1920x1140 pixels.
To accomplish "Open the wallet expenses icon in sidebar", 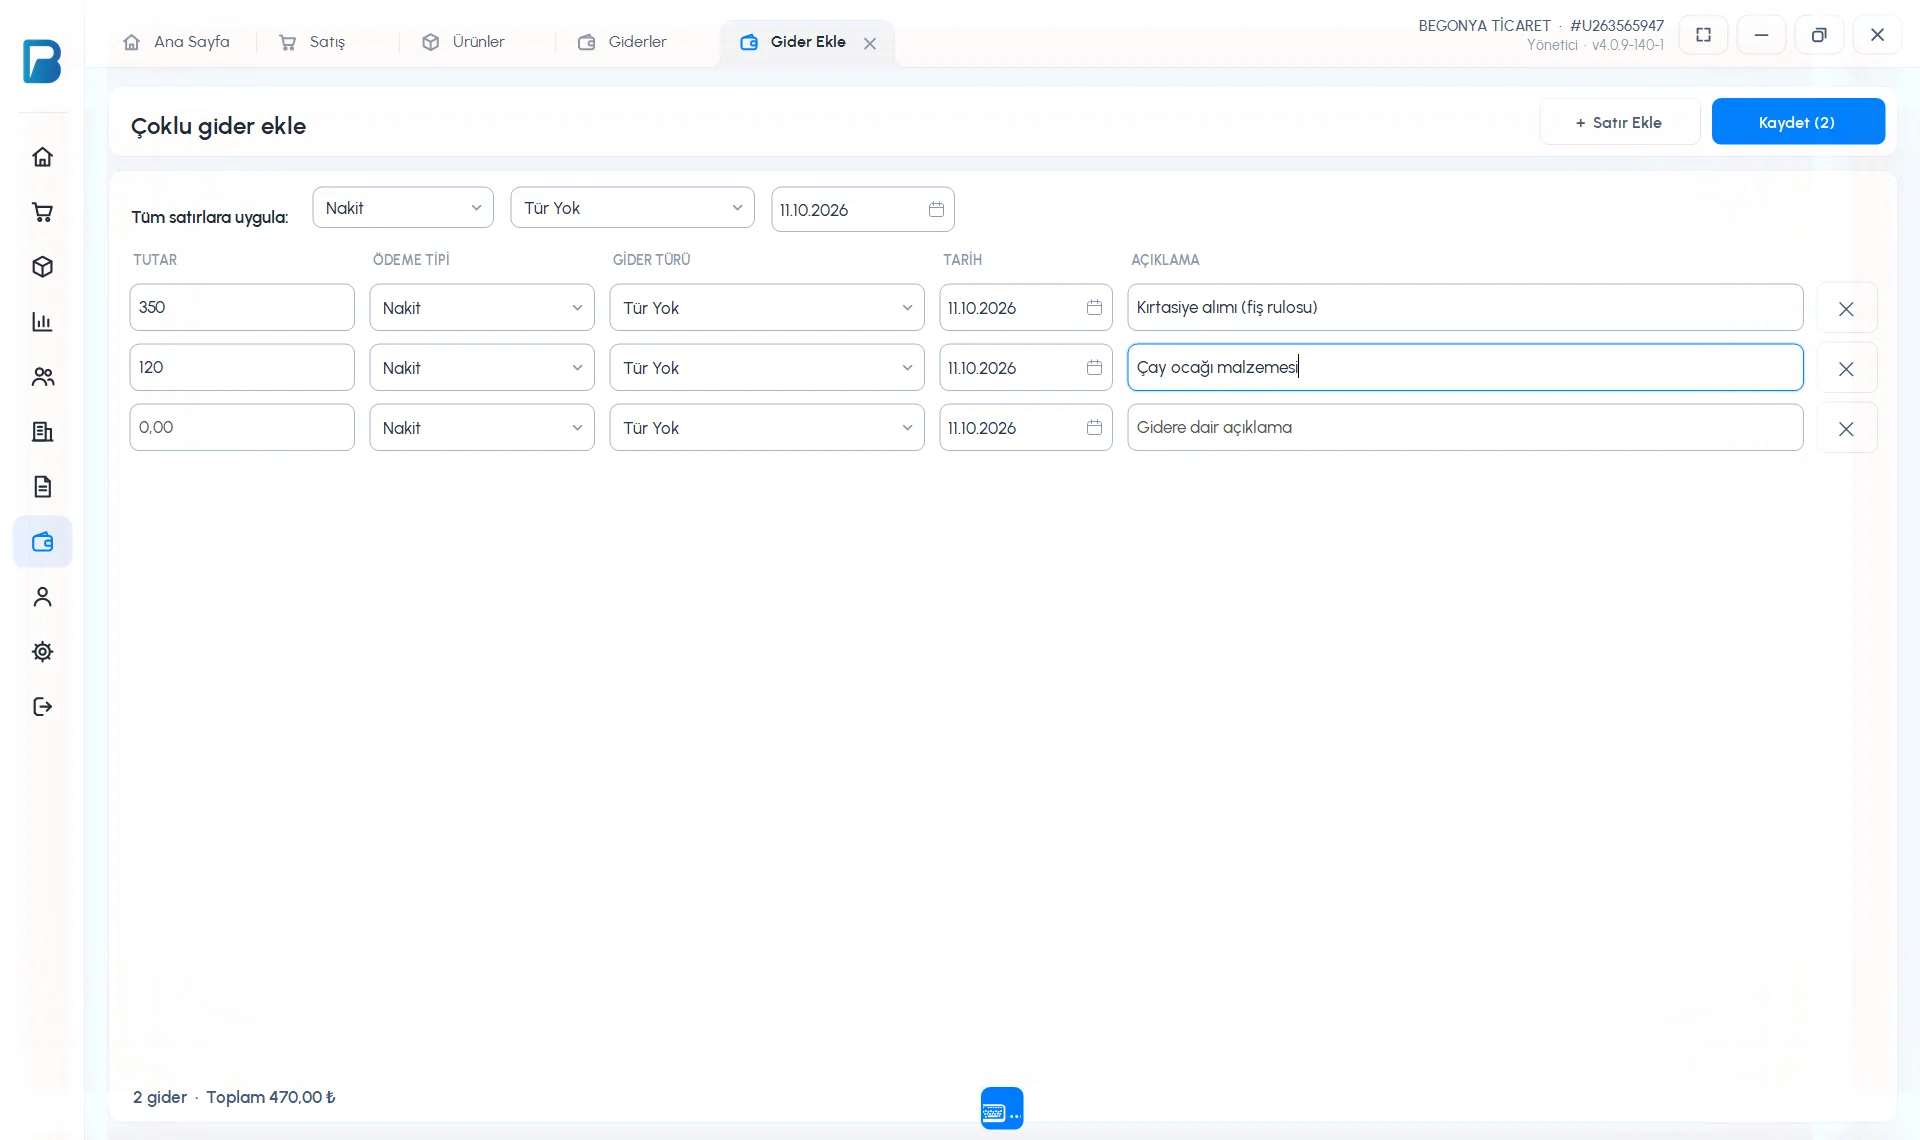I will coord(42,542).
